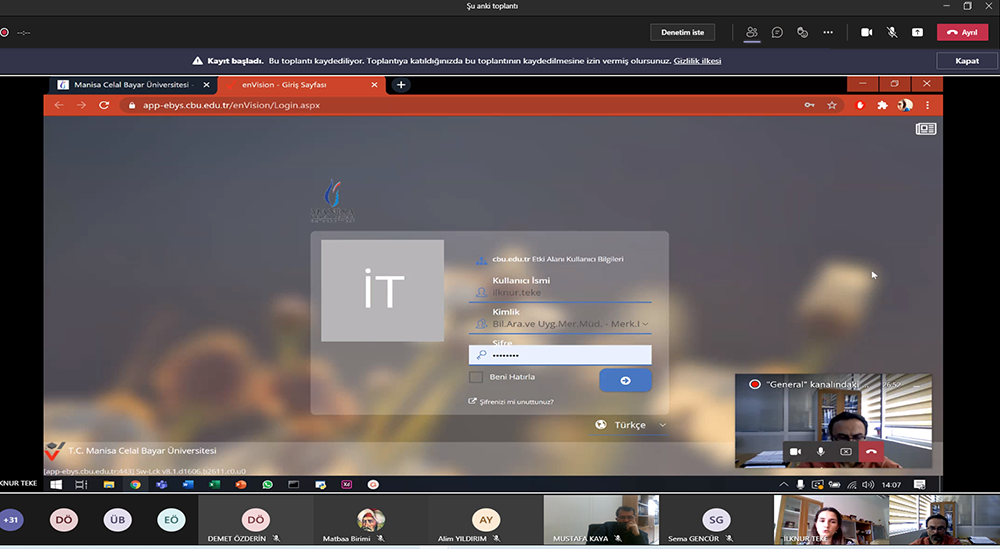
Task: Unmute the microphone in meeting toolbar
Action: pyautogui.click(x=892, y=32)
